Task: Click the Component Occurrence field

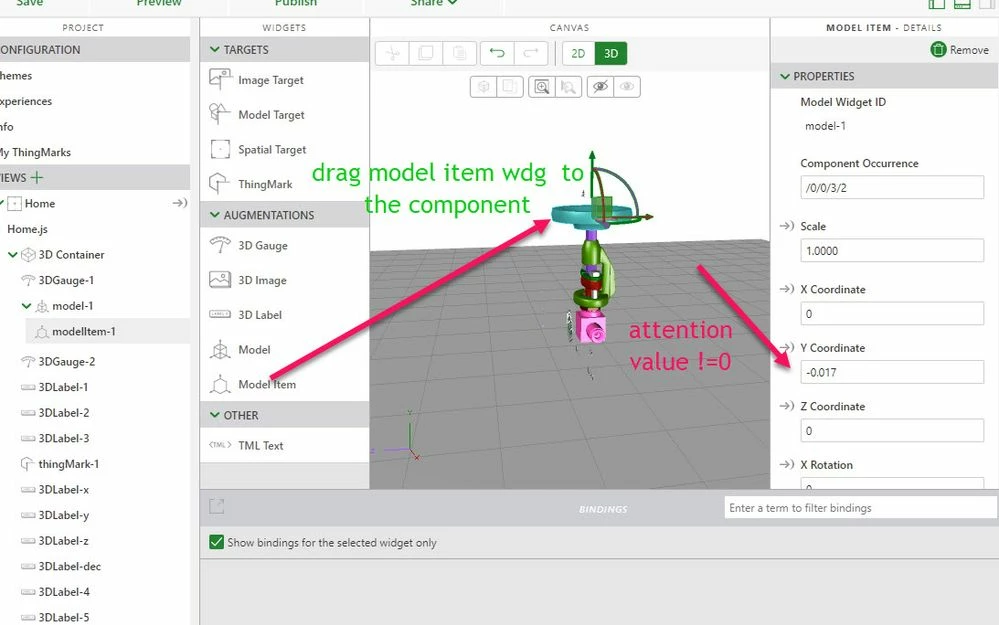Action: [x=892, y=188]
